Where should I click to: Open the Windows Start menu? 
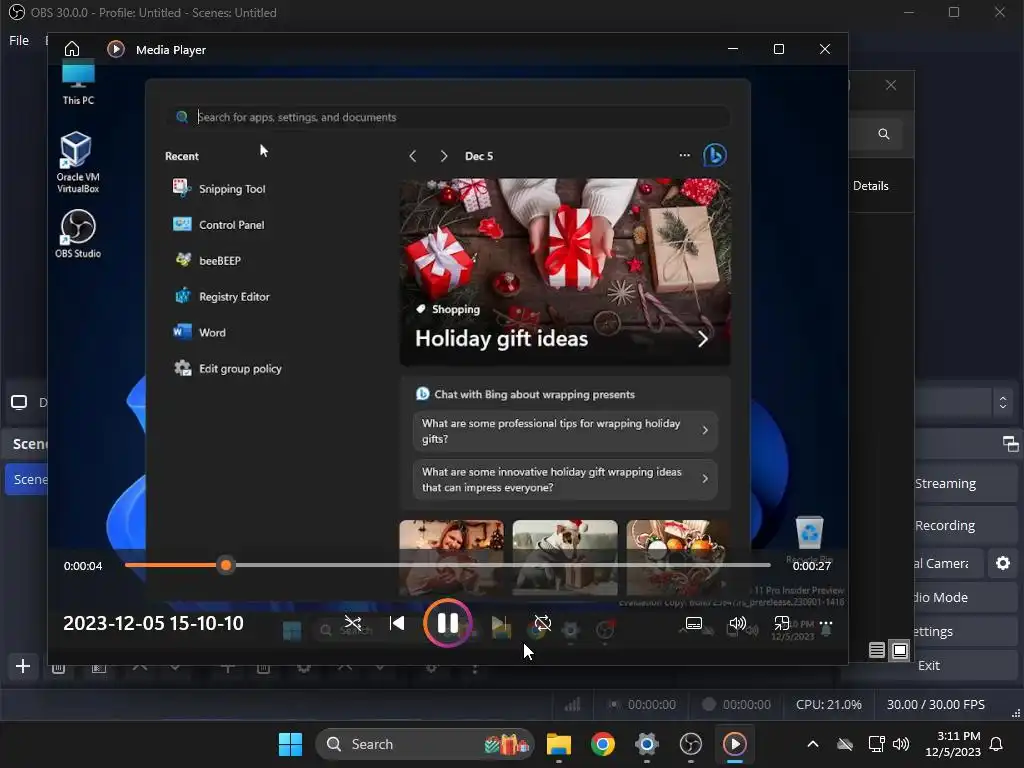[x=290, y=744]
